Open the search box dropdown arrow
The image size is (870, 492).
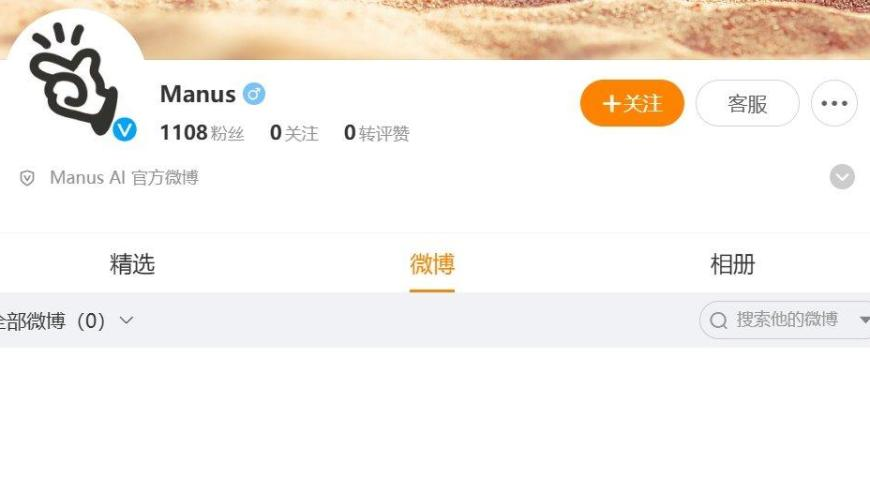tap(864, 320)
